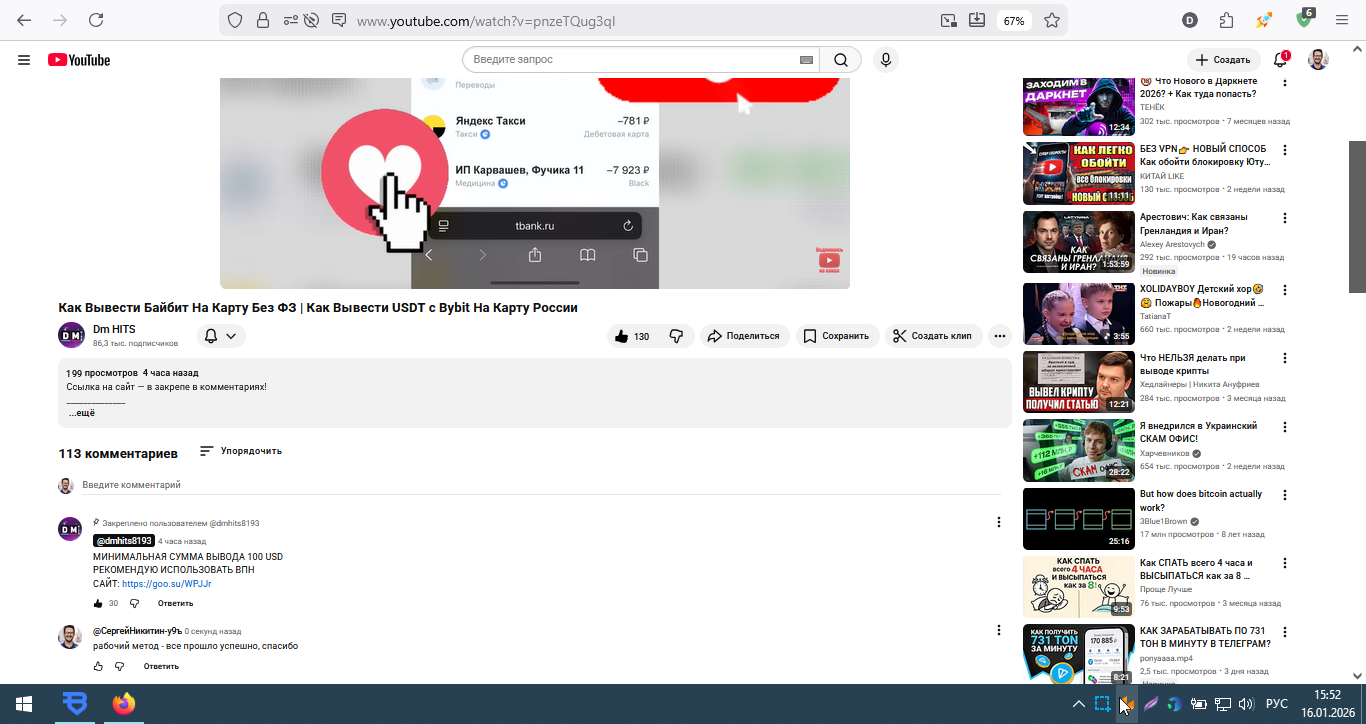Open the account avatar menu
The image size is (1366, 724).
pyautogui.click(x=1319, y=60)
